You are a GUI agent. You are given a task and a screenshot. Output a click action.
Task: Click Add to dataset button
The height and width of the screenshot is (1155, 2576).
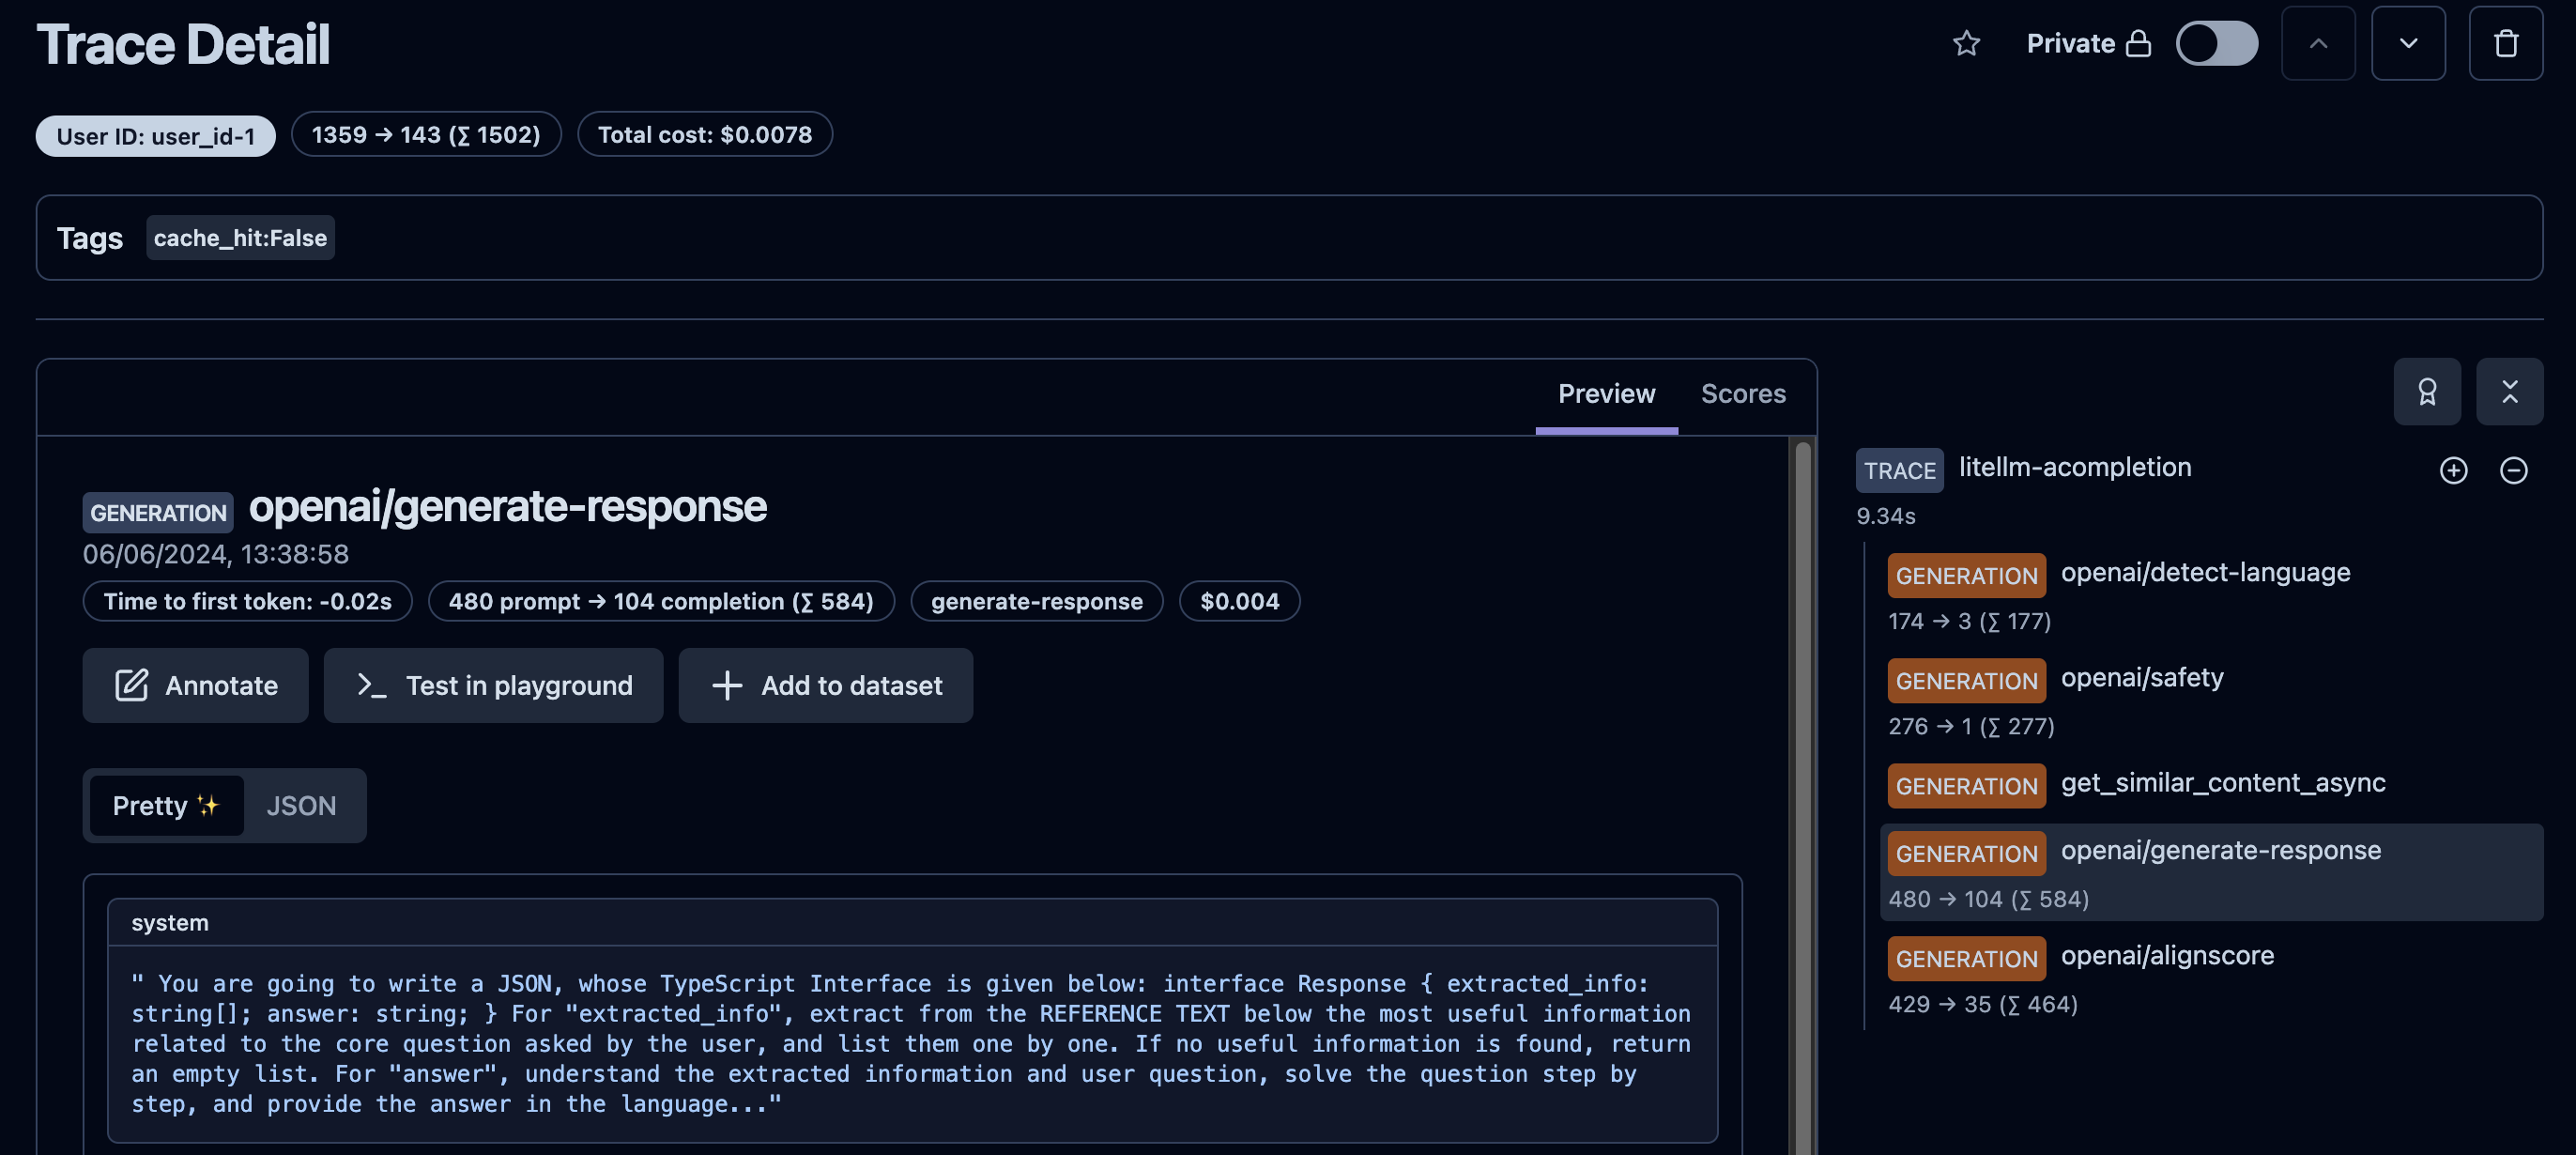tap(825, 685)
